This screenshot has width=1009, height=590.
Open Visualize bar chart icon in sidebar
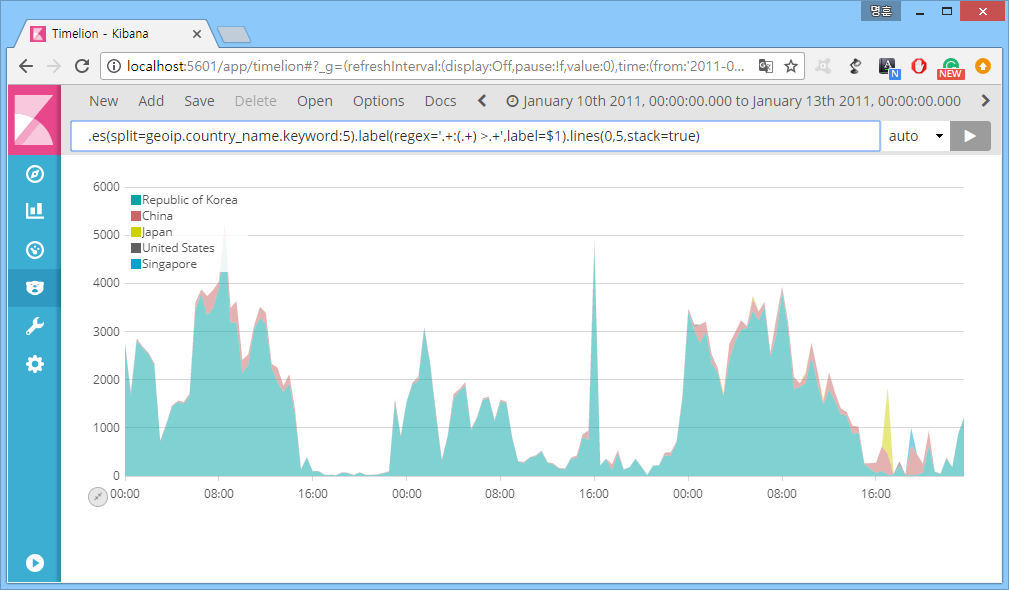click(35, 211)
